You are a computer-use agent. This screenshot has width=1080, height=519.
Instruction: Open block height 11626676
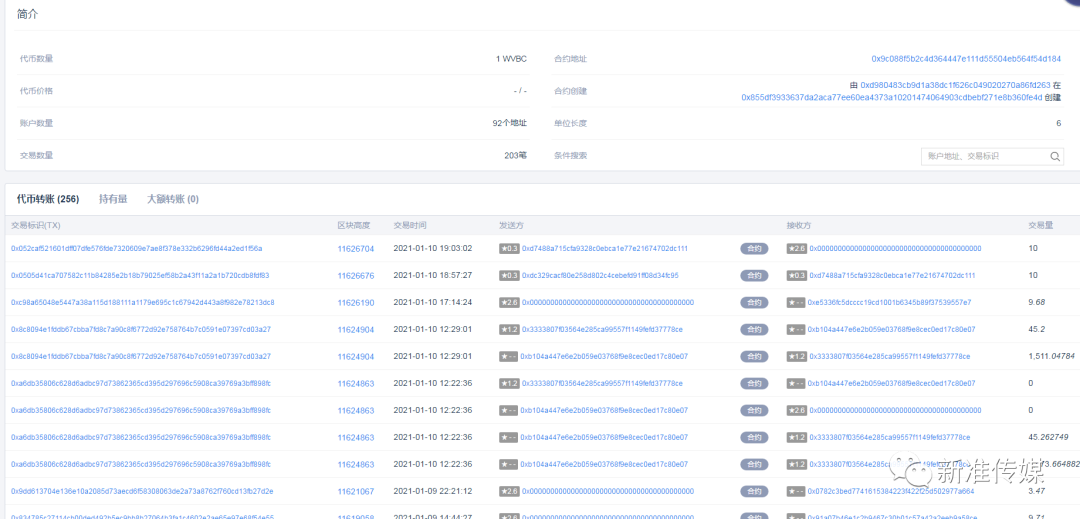point(356,275)
